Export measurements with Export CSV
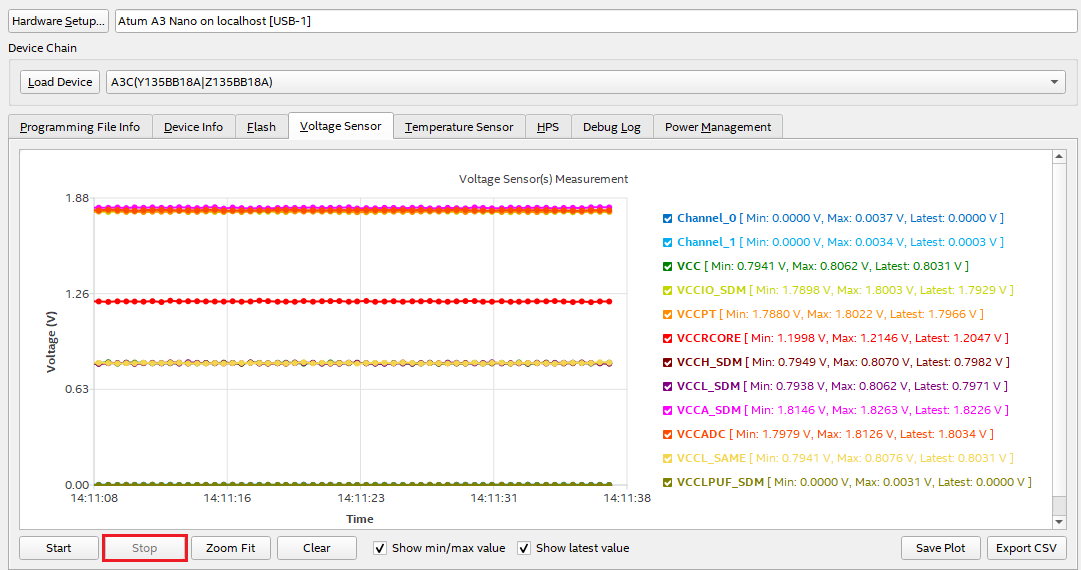The height and width of the screenshot is (570, 1081). pyautogui.click(x=1026, y=548)
